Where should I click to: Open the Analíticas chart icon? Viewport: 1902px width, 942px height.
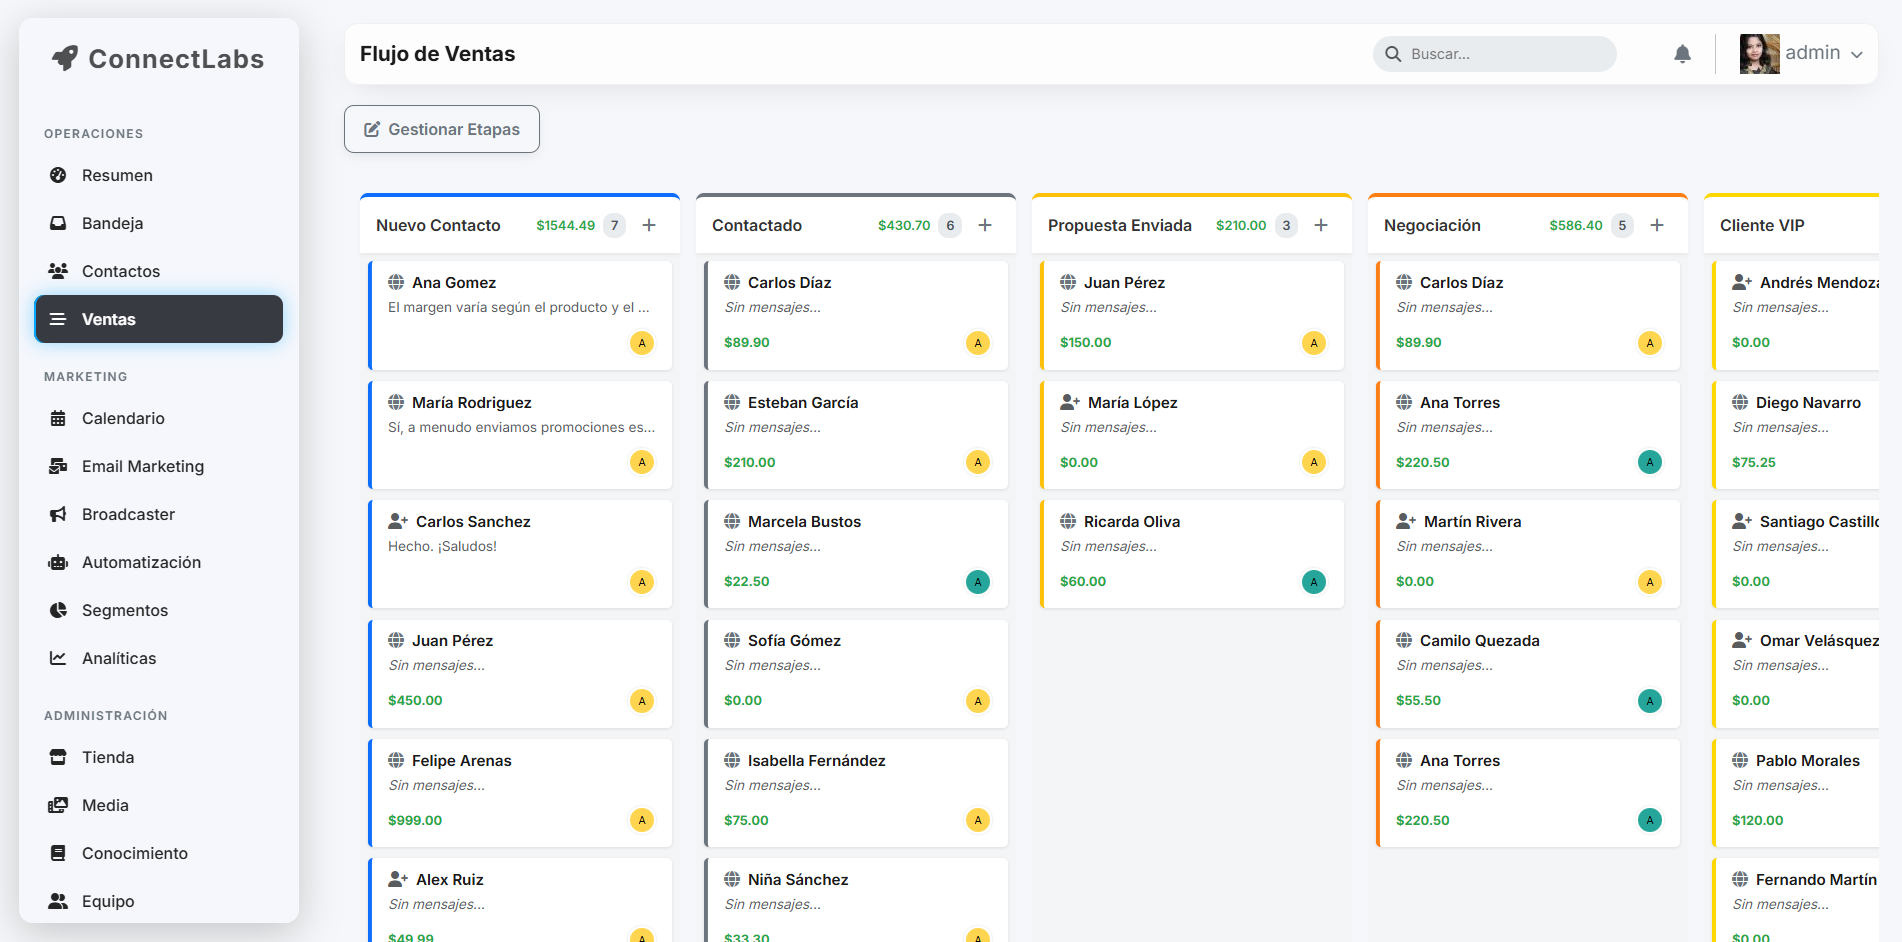(x=59, y=658)
